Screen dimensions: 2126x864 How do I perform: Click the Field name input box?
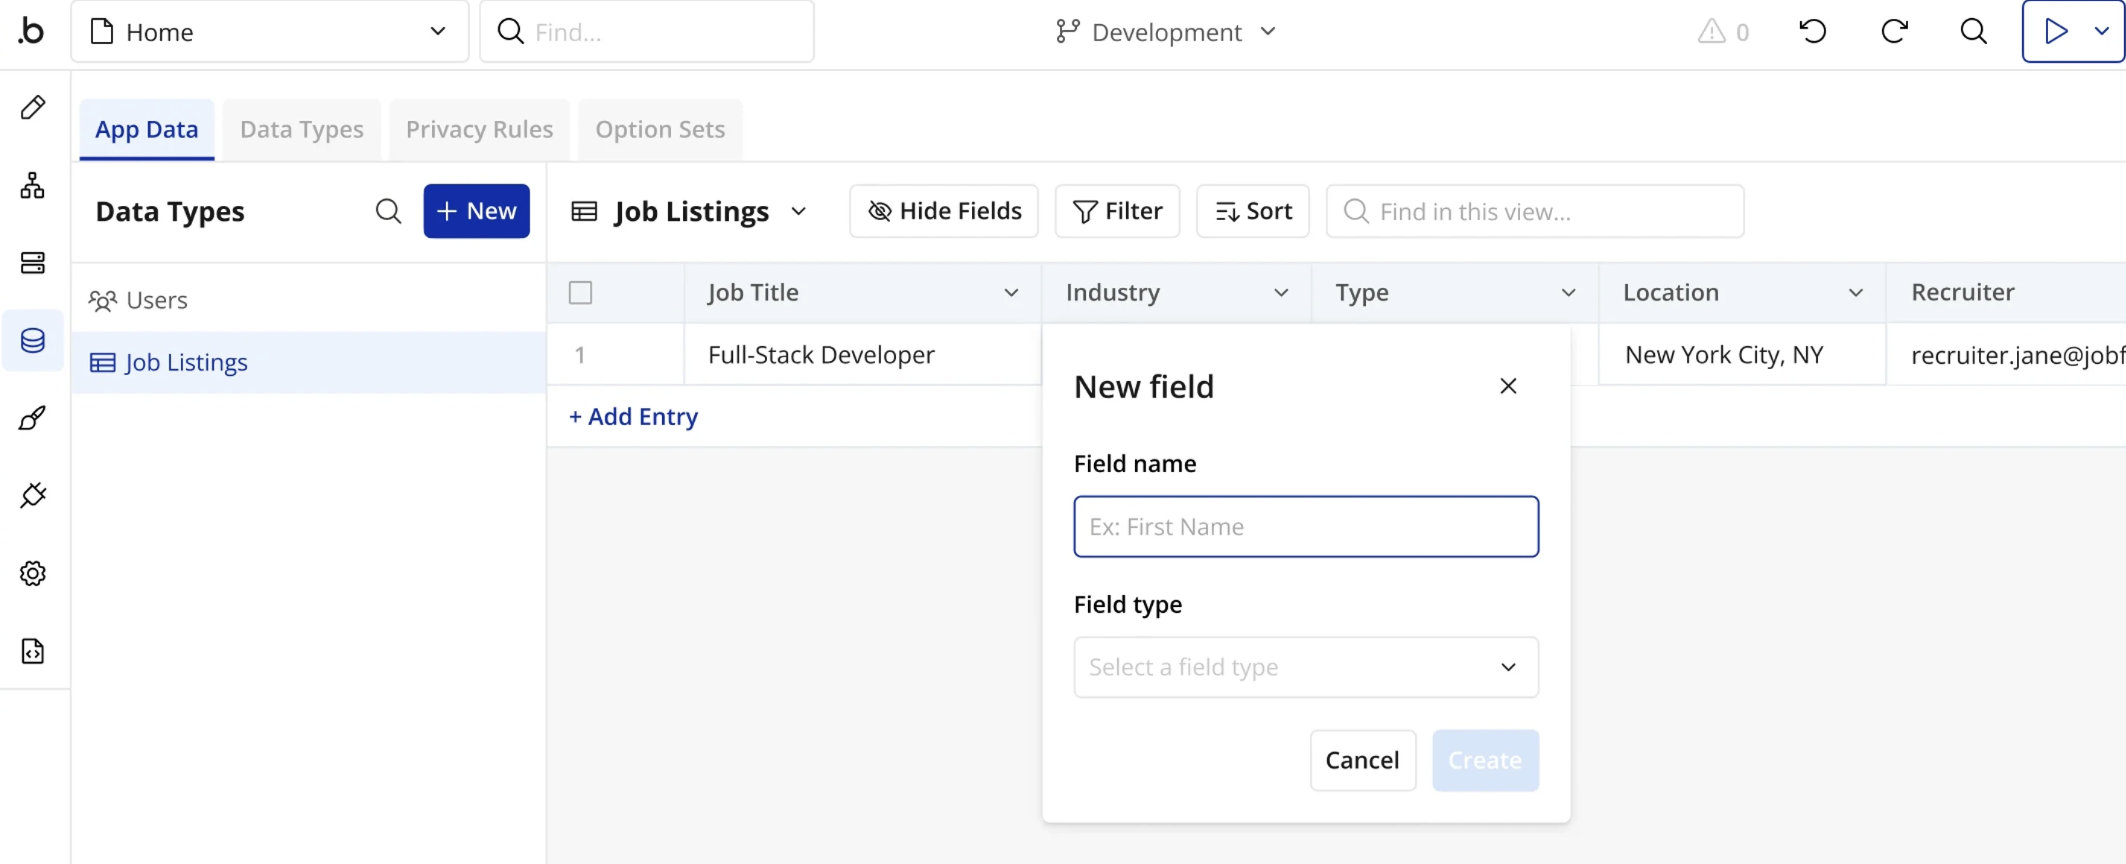(1305, 527)
